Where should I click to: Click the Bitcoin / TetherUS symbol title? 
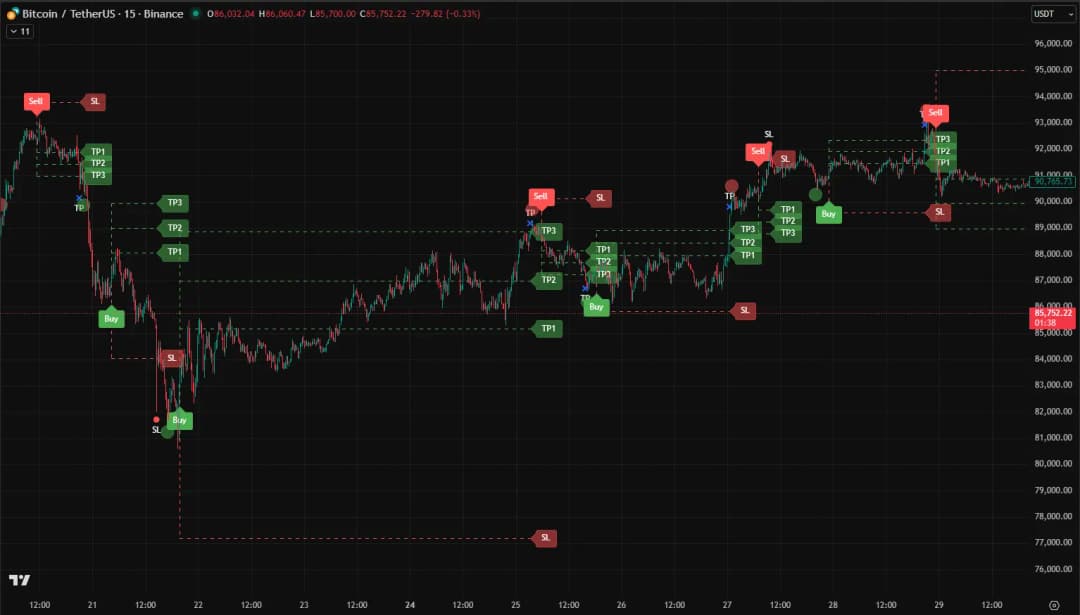[x=103, y=14]
